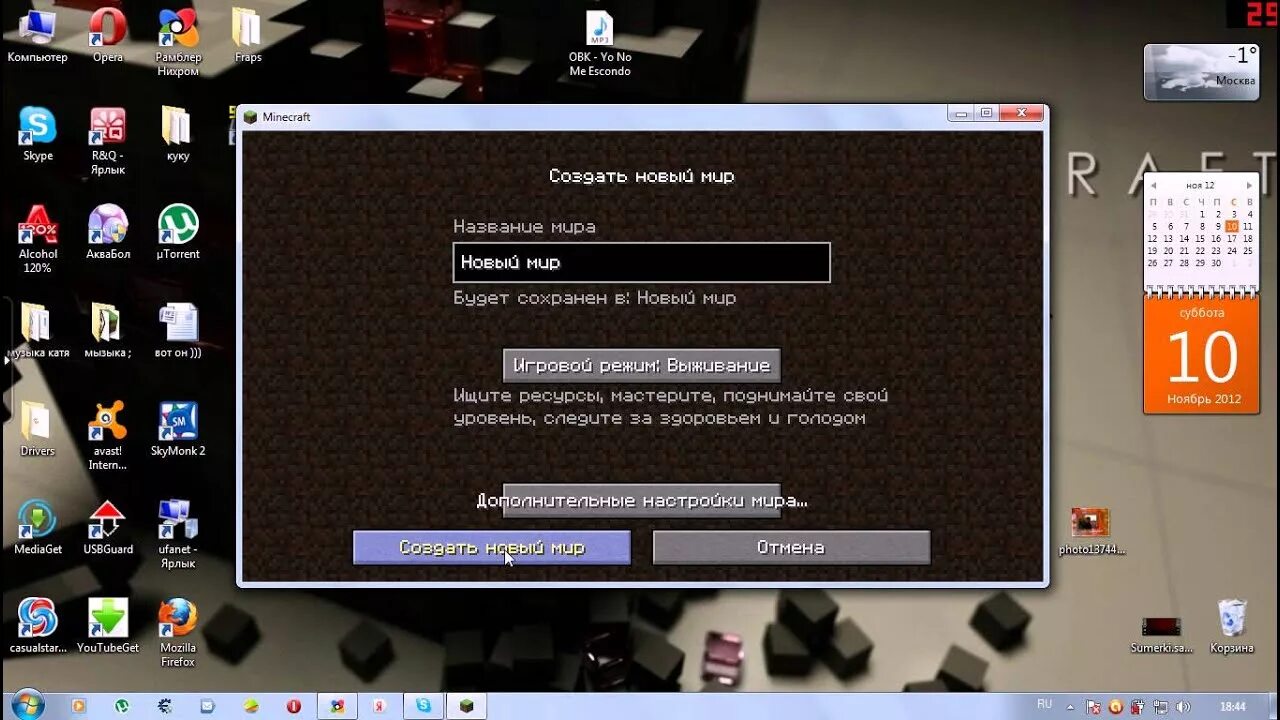Image resolution: width=1280 pixels, height=720 pixels.
Task: Launch YouTubeGet from the desktop
Action: pos(108,625)
